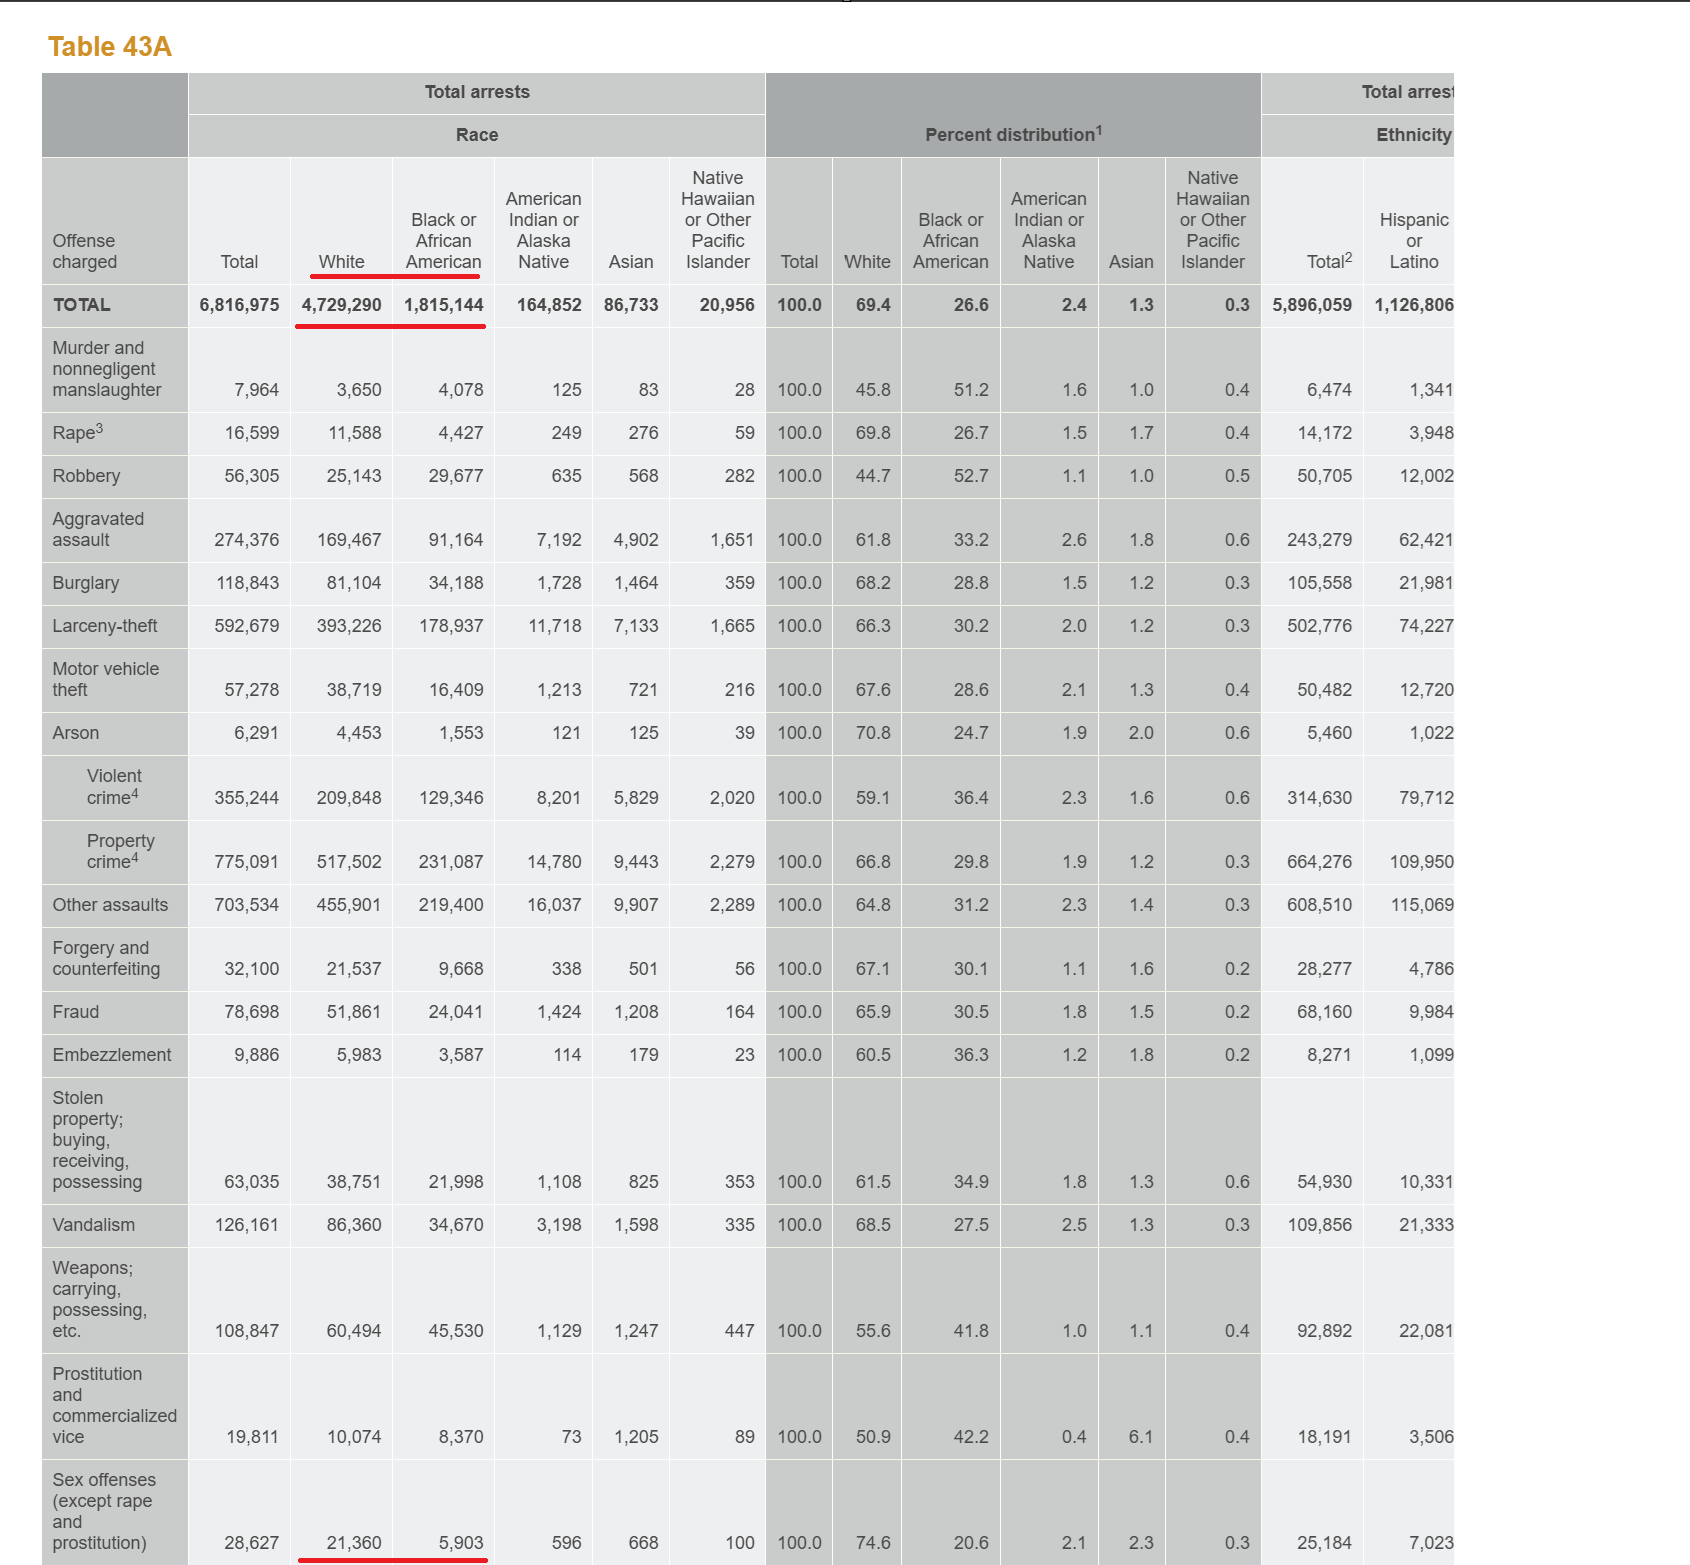Click the Property crime row label
1690x1565 pixels.
click(120, 851)
